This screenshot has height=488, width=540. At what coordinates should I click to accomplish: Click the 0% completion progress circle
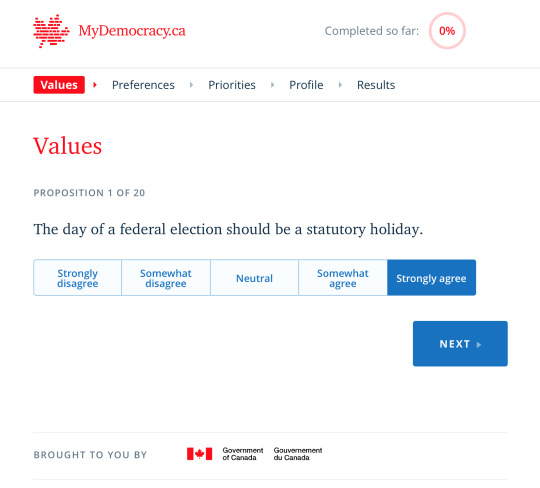[447, 31]
